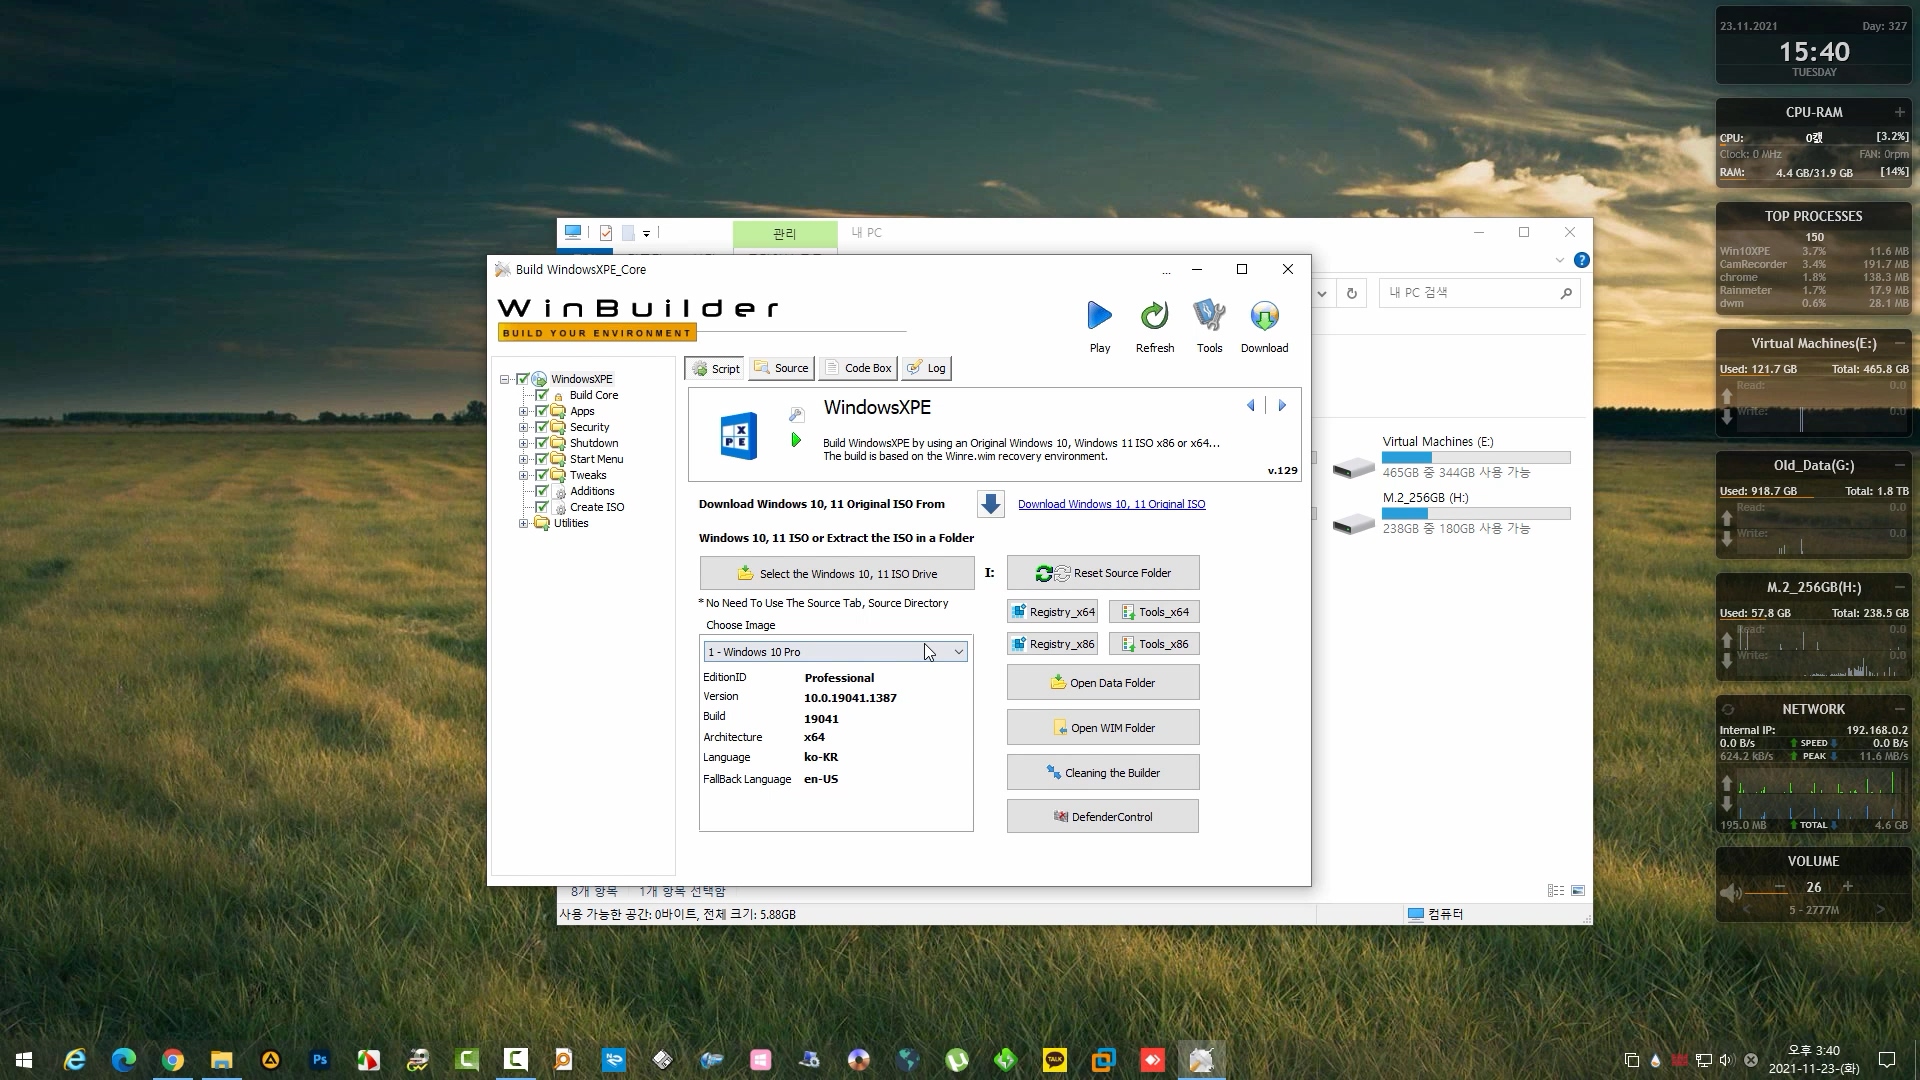
Task: Toggle the Create ISO checkbox
Action: tap(542, 507)
